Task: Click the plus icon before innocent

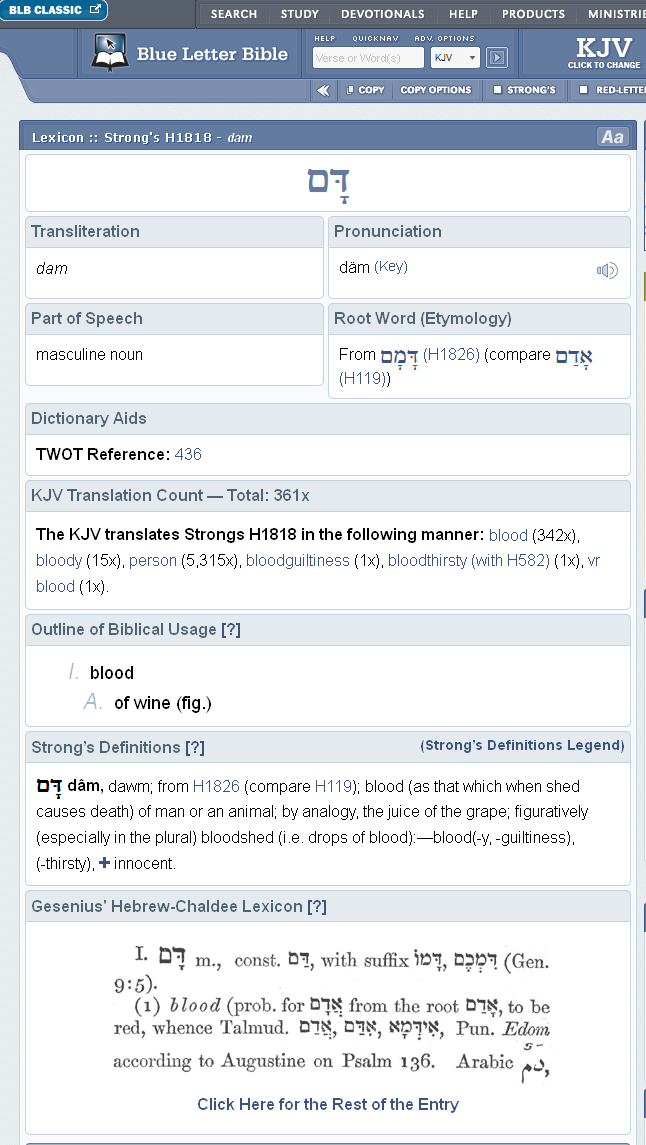Action: coord(105,863)
